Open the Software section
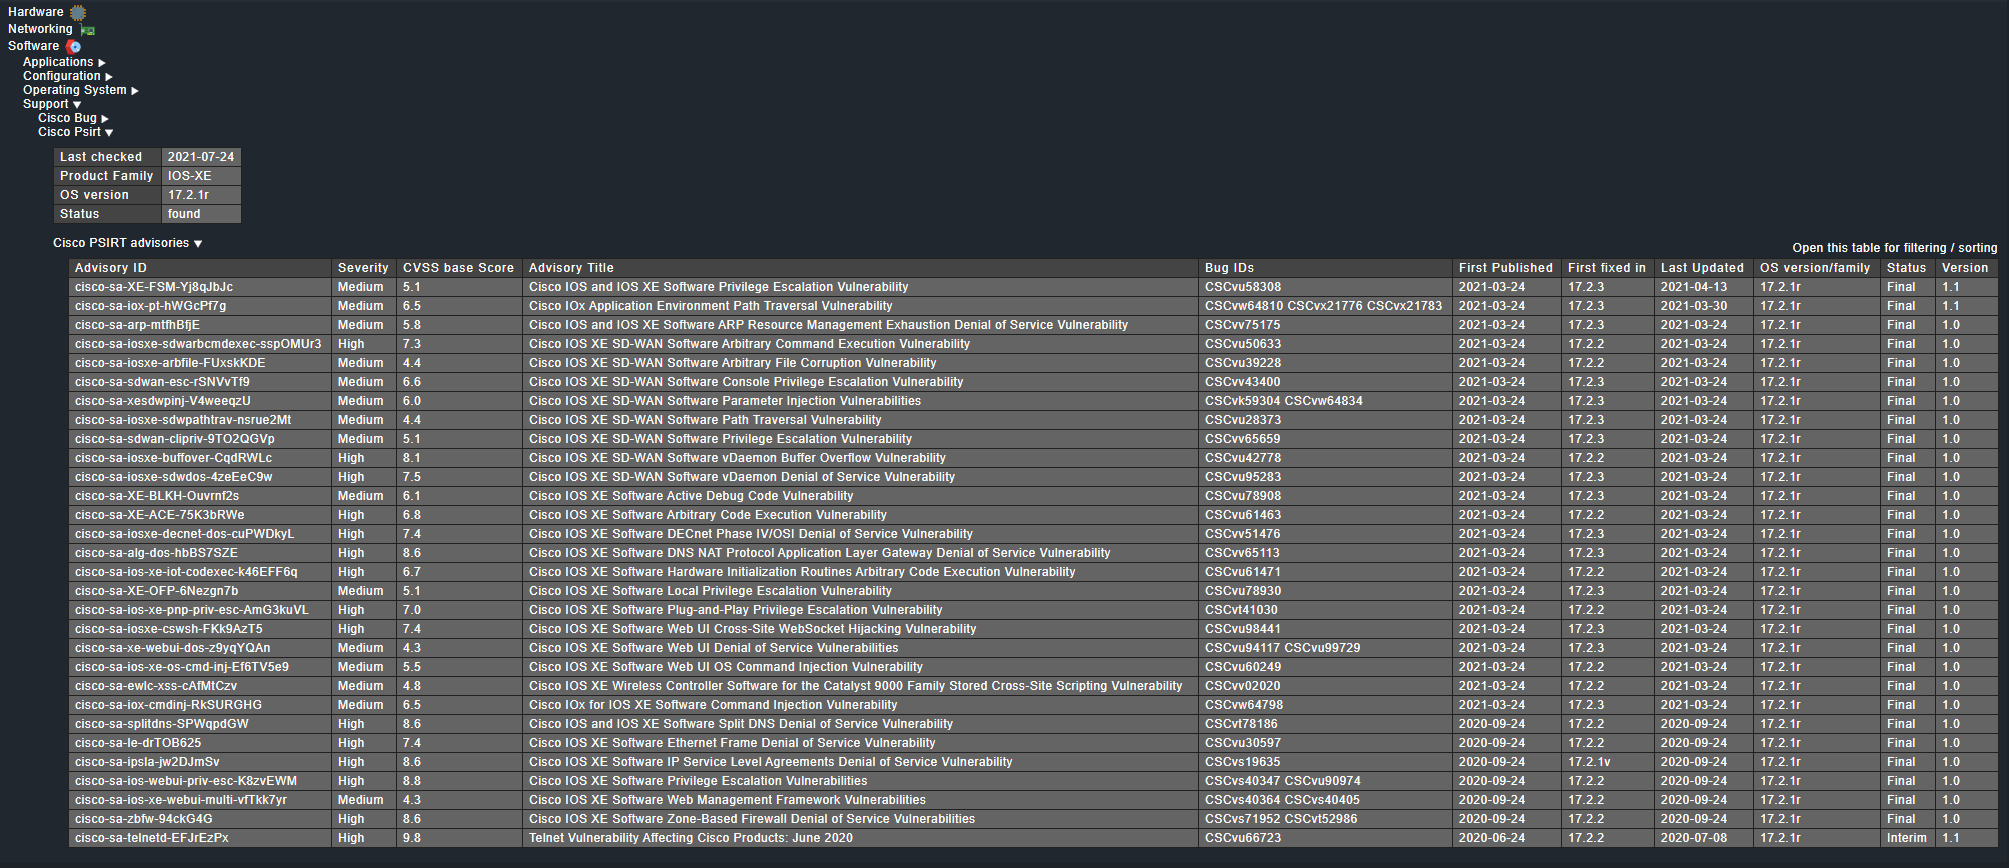Viewport: 2009px width, 868px height. pos(33,46)
